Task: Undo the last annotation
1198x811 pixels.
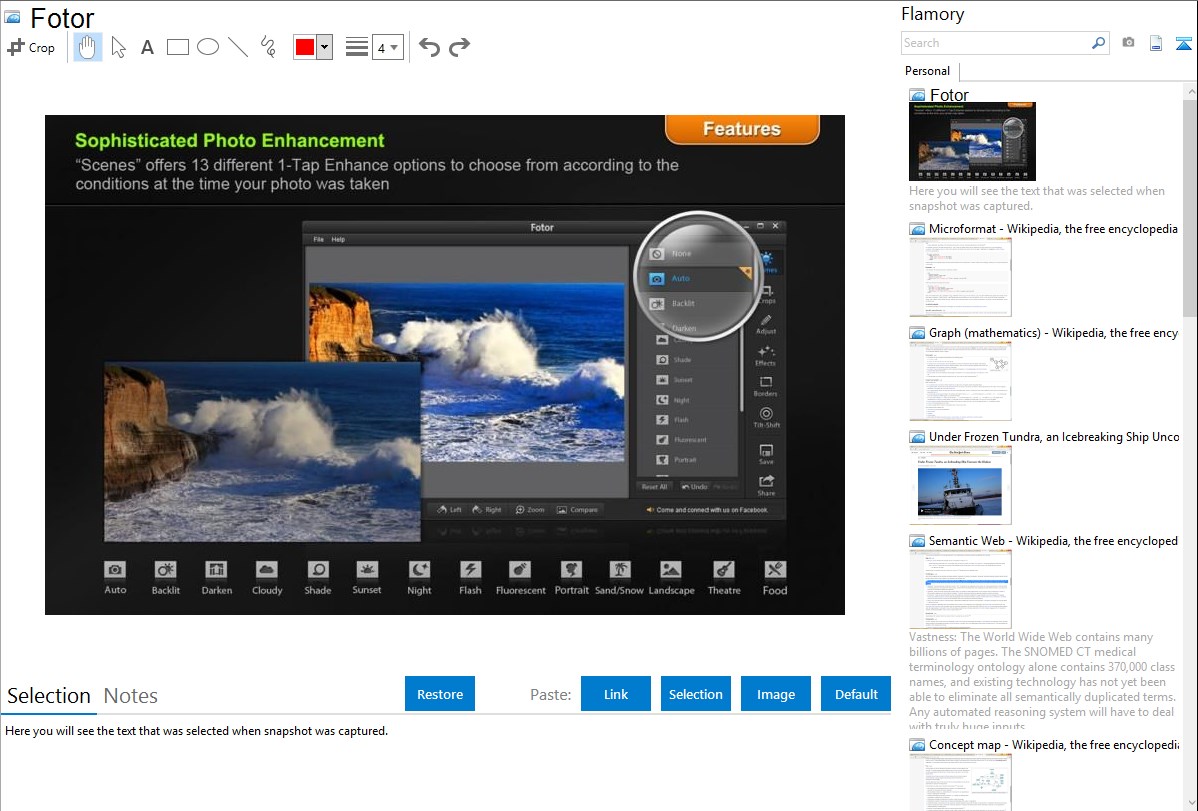Action: 429,47
